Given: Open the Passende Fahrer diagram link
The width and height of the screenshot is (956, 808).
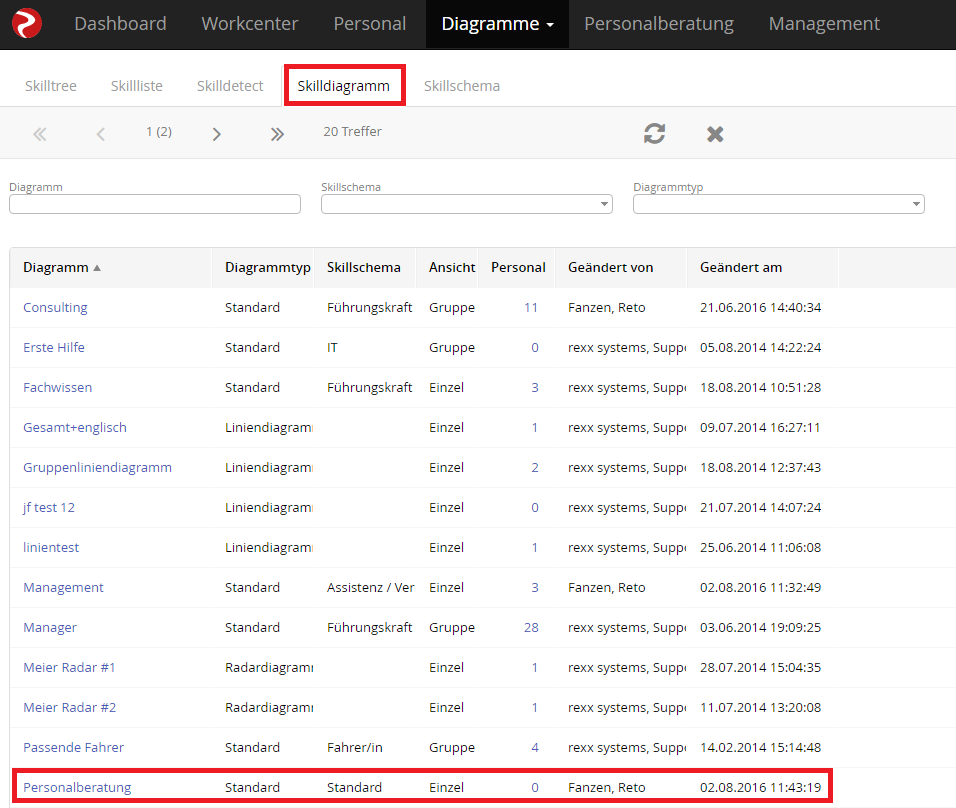Looking at the screenshot, I should (73, 748).
